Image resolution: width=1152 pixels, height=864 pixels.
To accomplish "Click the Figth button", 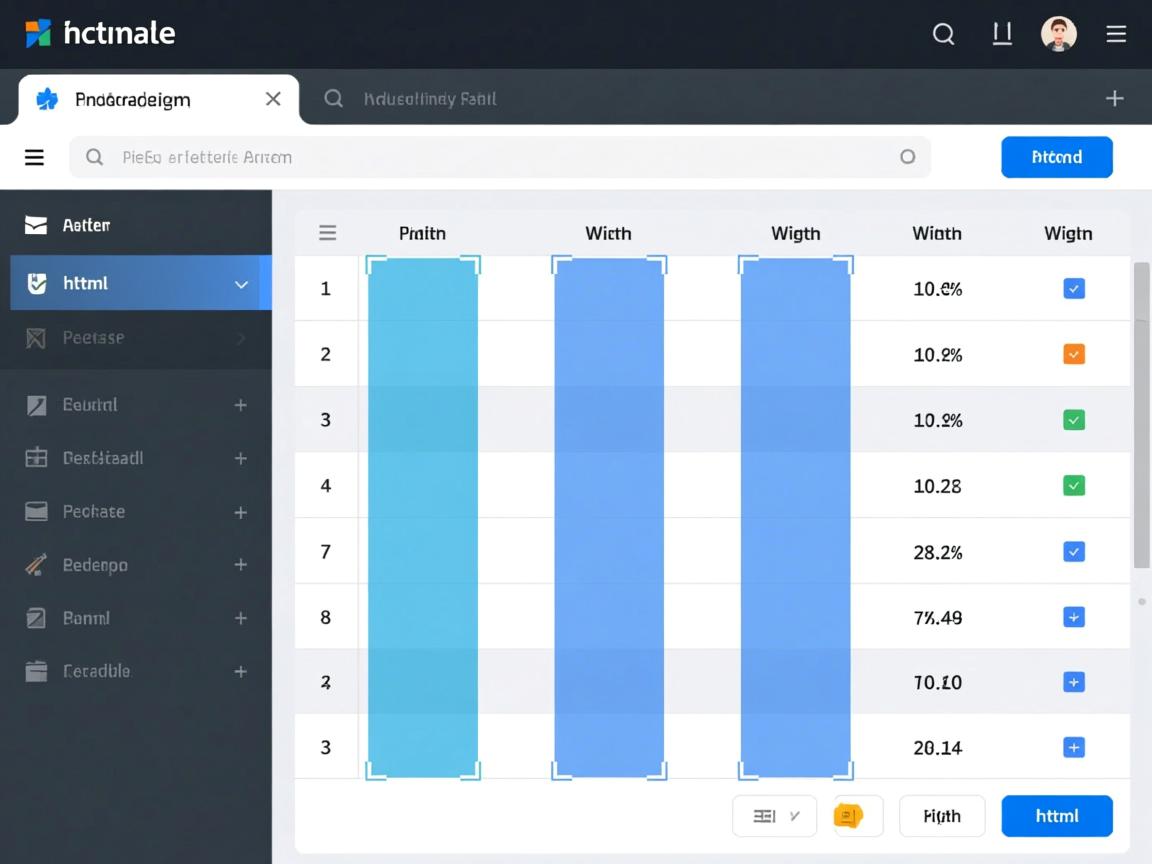I will 941,816.
